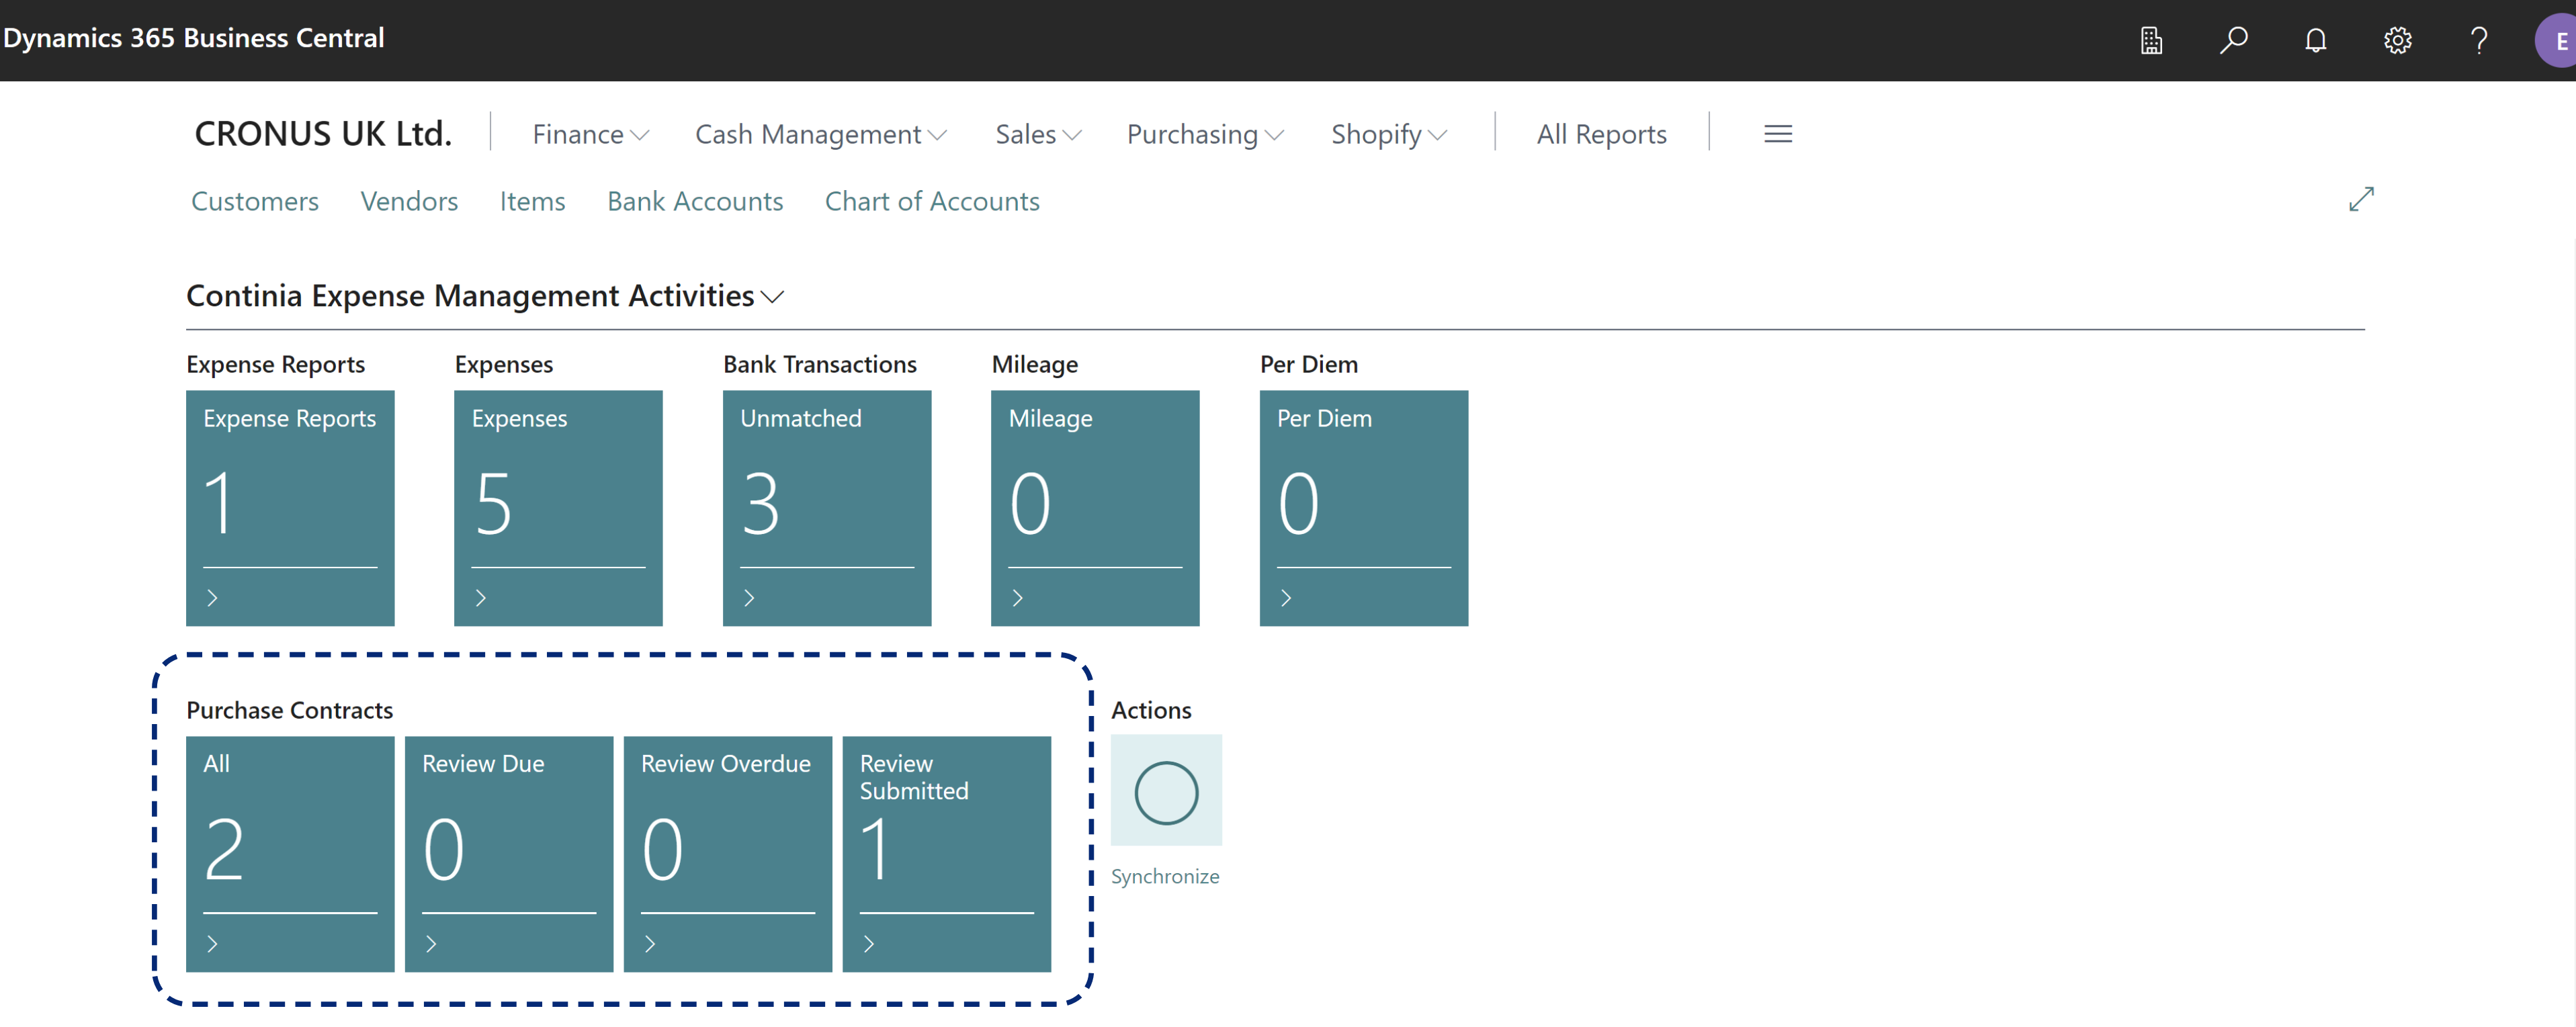Image resolution: width=2576 pixels, height=1027 pixels.
Task: Open Bank Accounts link
Action: click(x=695, y=201)
